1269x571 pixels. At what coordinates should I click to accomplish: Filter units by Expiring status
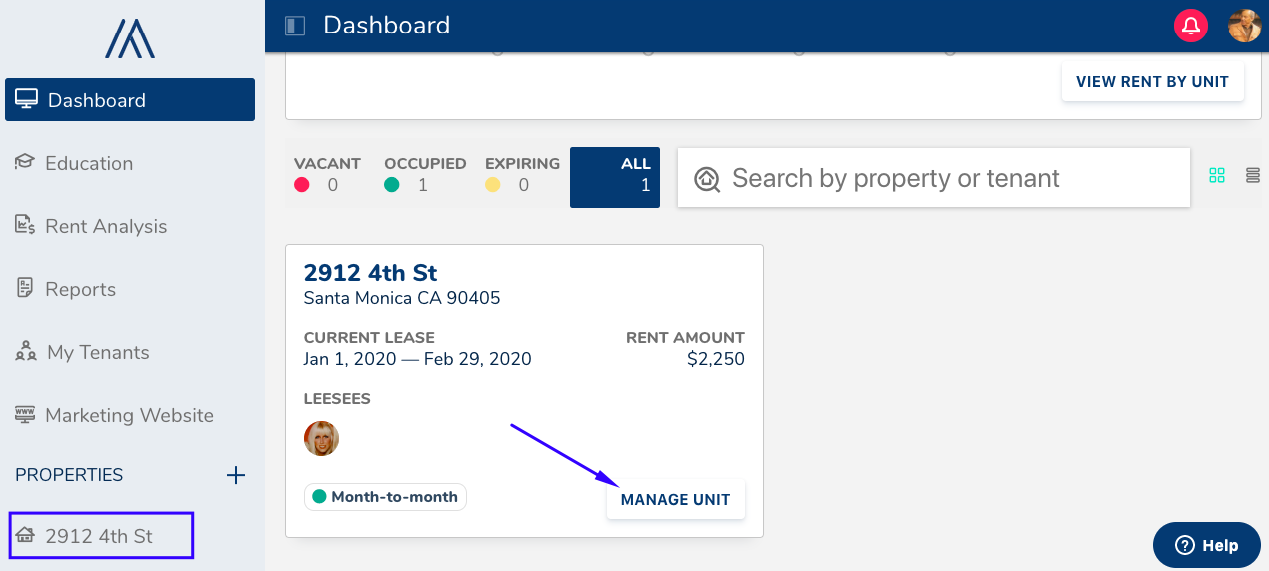(521, 175)
